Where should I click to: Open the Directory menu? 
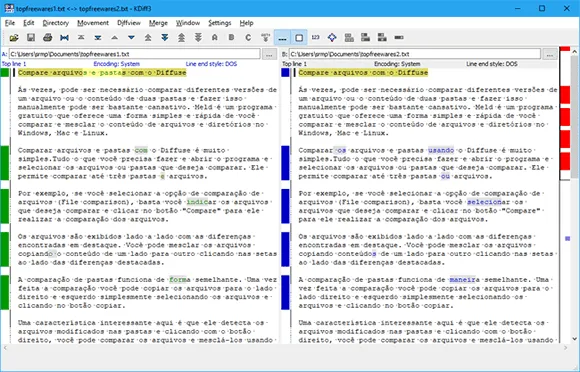[x=55, y=23]
